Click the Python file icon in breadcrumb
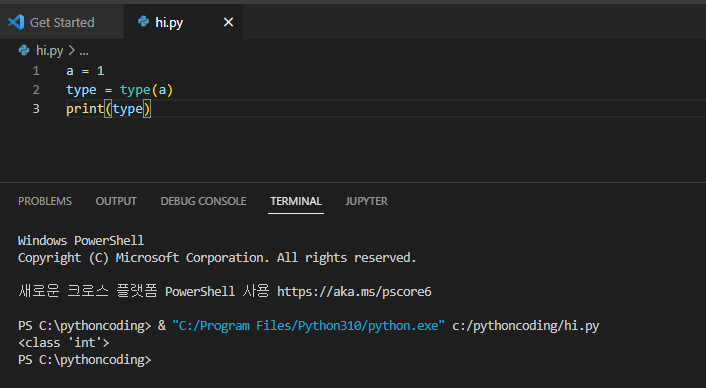The image size is (706, 388). (24, 50)
